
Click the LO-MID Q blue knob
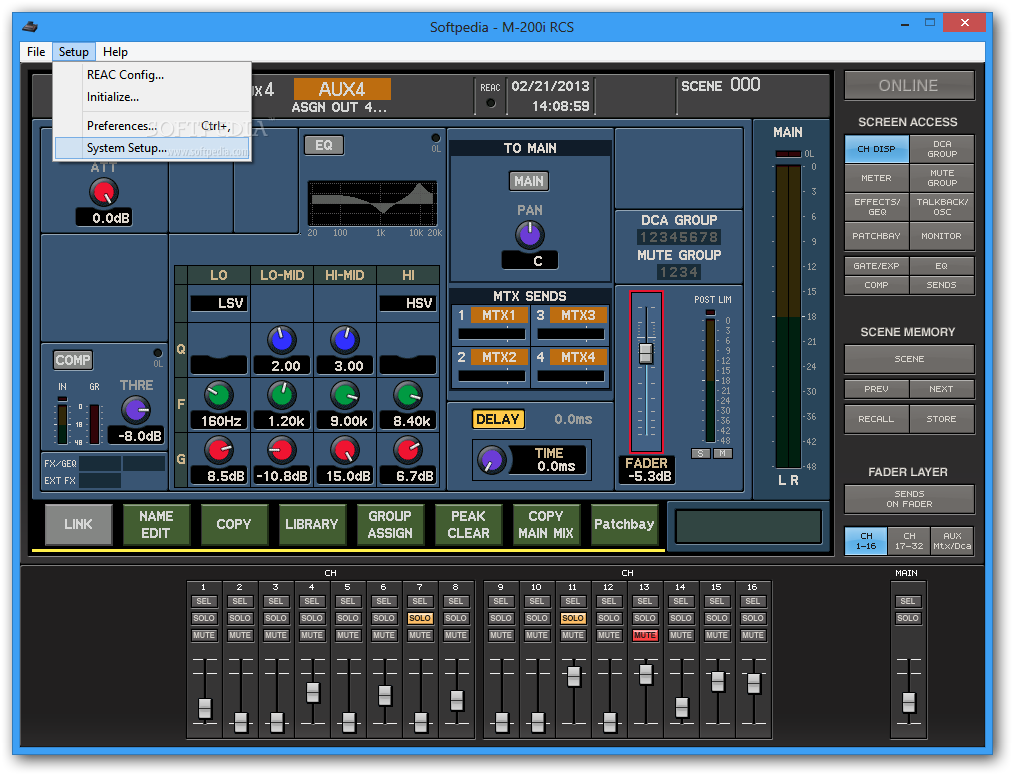tap(282, 340)
